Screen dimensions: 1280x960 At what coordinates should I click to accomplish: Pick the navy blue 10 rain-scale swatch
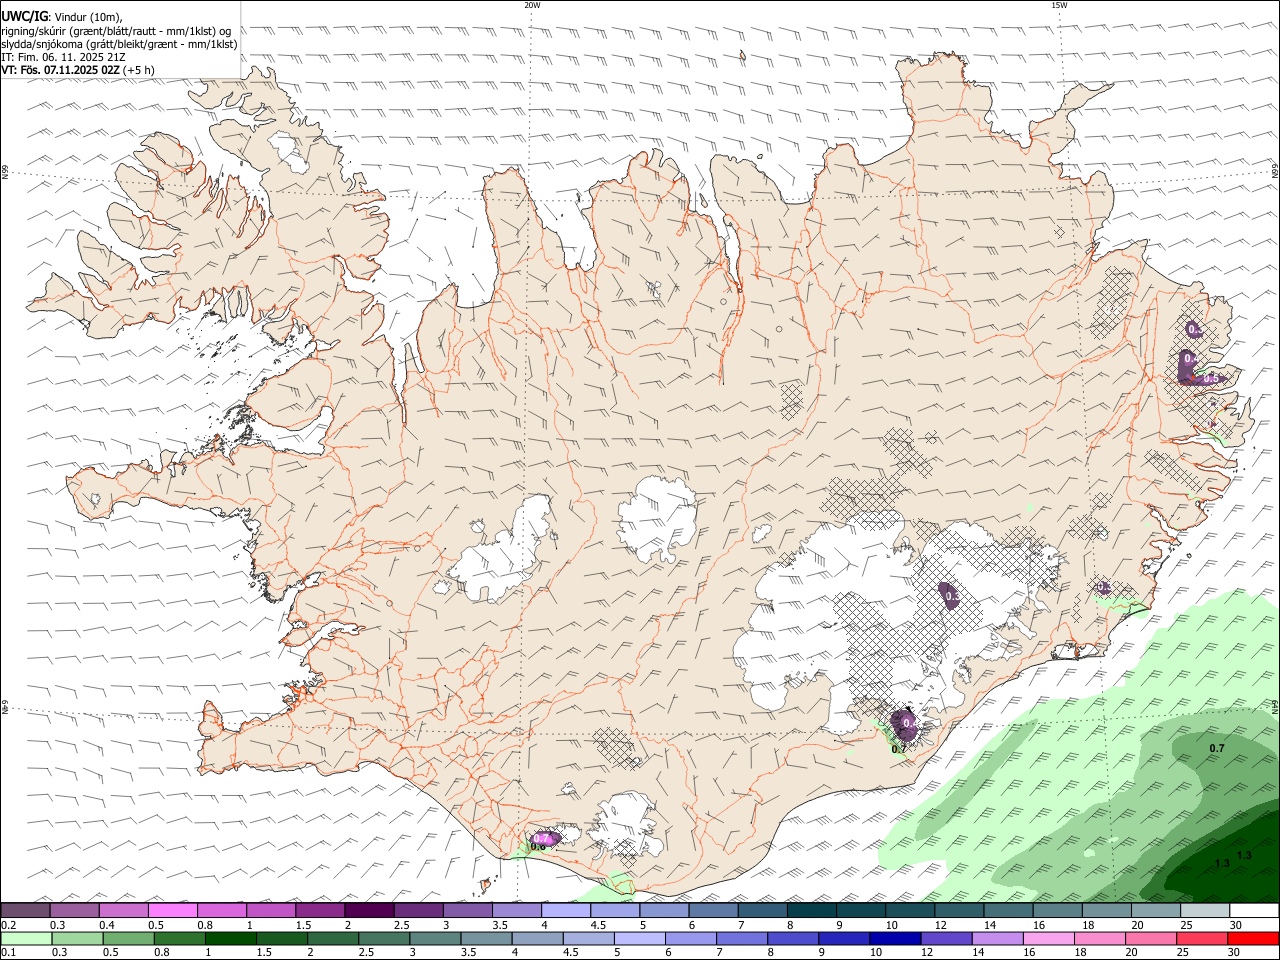[894, 939]
